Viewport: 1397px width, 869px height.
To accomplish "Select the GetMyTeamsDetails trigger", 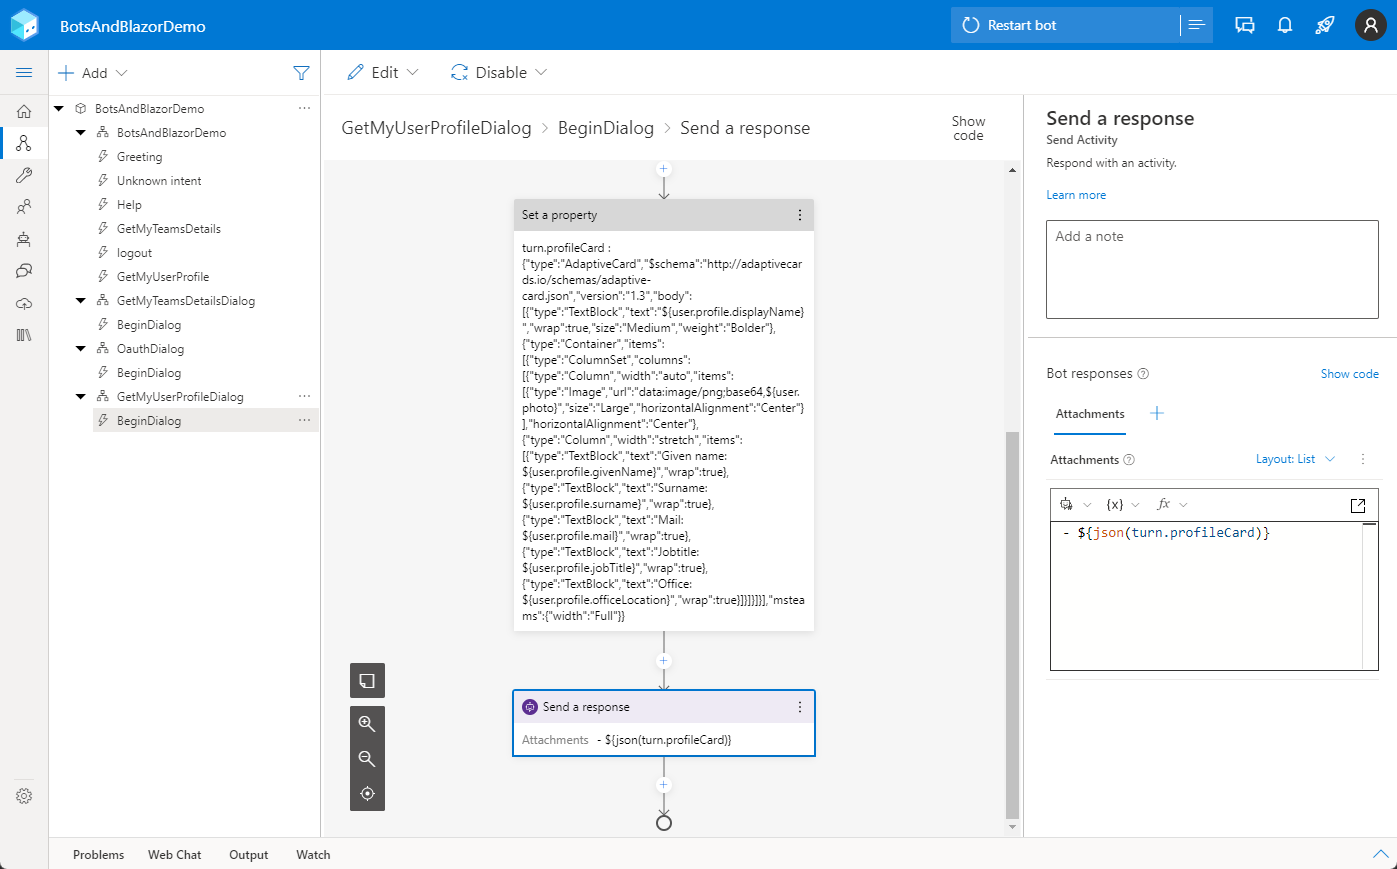I will pos(168,229).
